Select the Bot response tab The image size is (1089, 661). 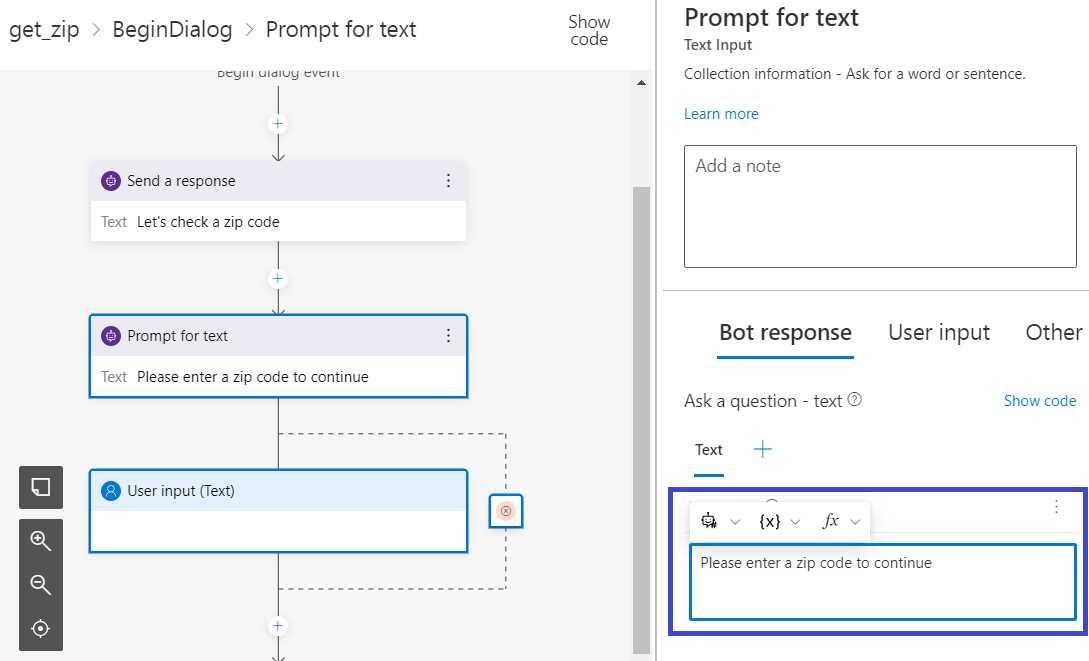[x=785, y=332]
